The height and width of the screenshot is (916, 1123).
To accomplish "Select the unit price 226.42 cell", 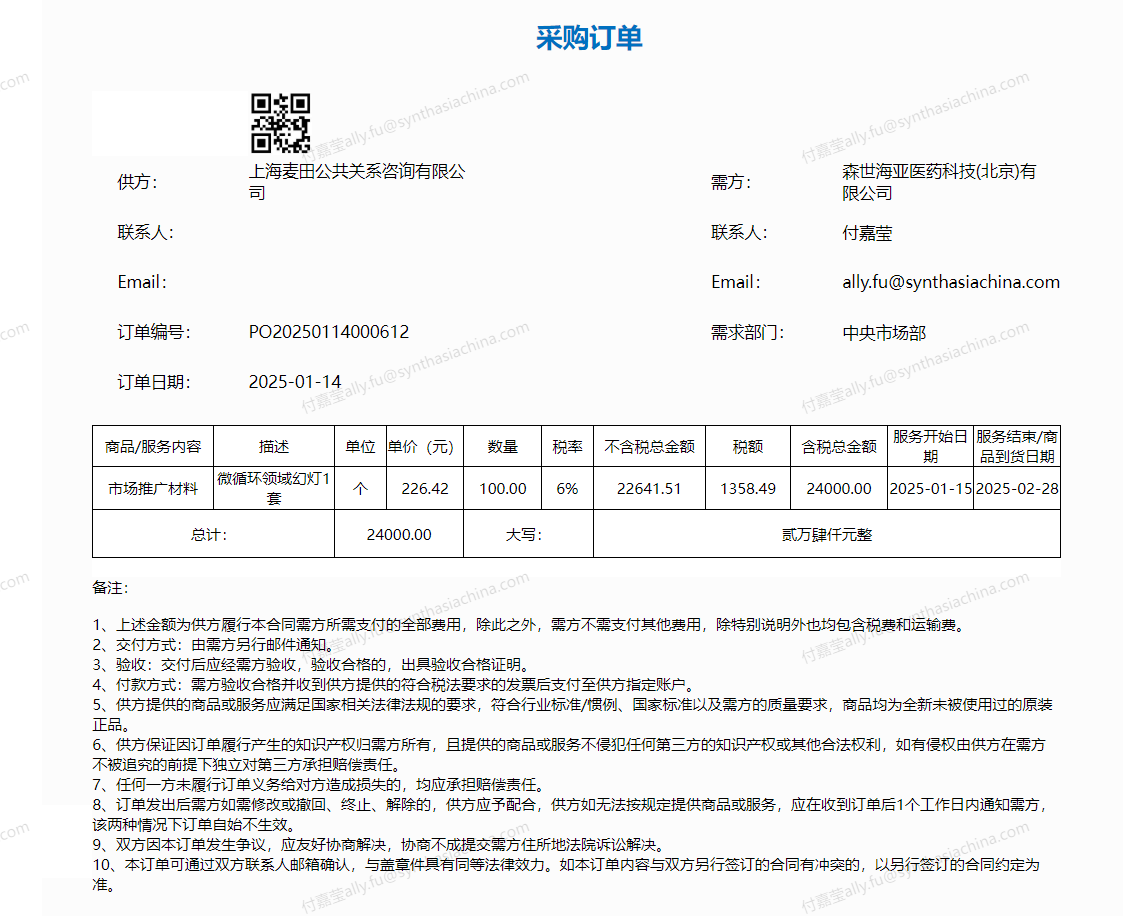I will [424, 489].
